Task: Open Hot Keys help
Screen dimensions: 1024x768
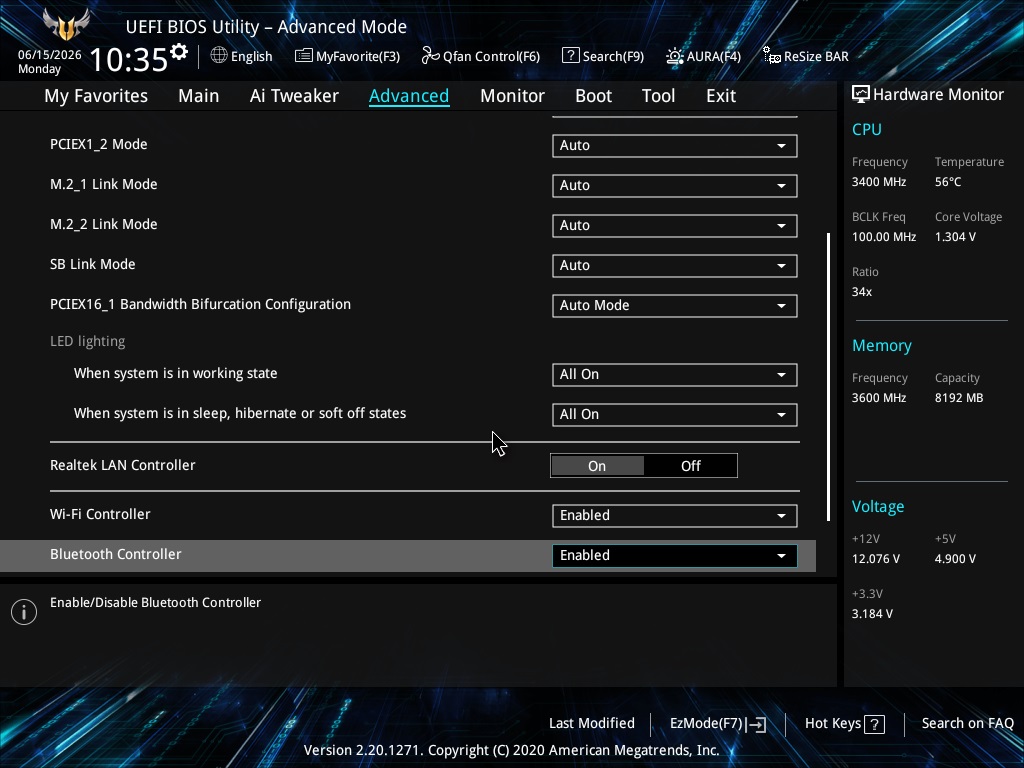Action: pyautogui.click(x=844, y=724)
